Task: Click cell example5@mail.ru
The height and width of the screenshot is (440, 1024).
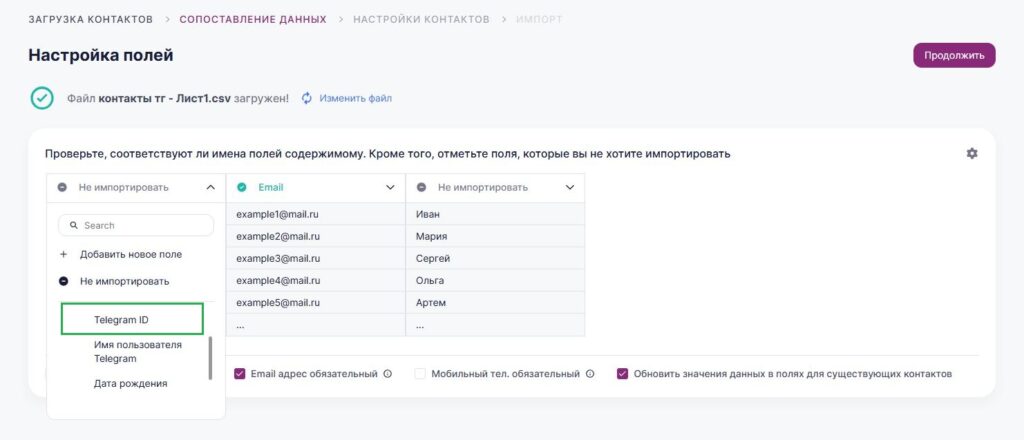Action: [x=315, y=302]
